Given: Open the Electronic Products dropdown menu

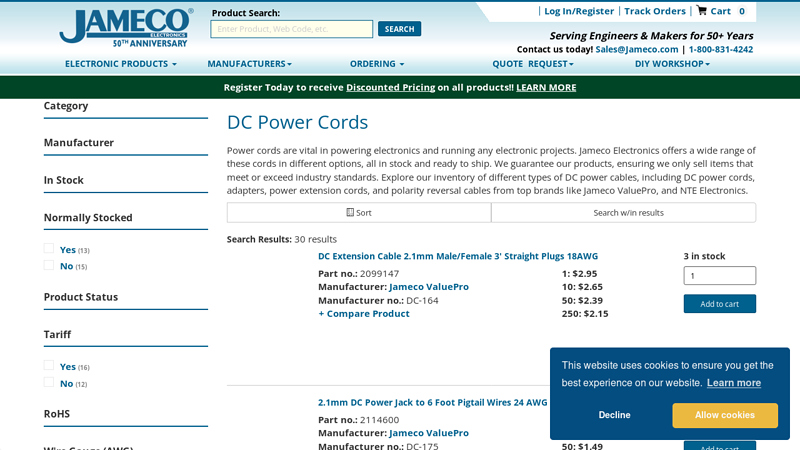Looking at the screenshot, I should point(120,64).
